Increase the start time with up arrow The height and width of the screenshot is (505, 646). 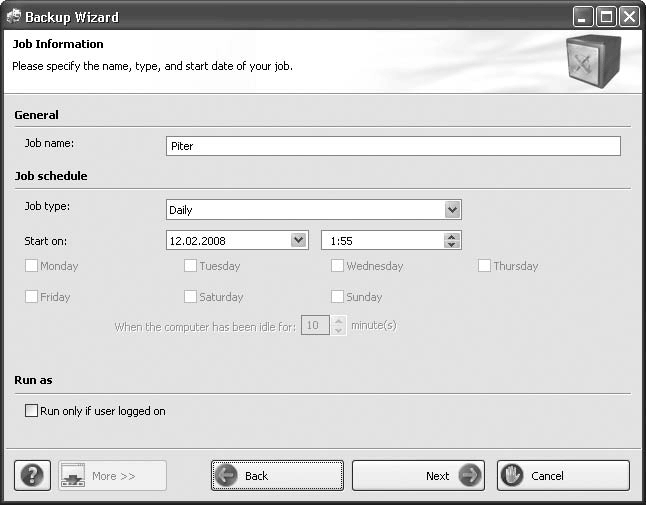[x=452, y=236]
